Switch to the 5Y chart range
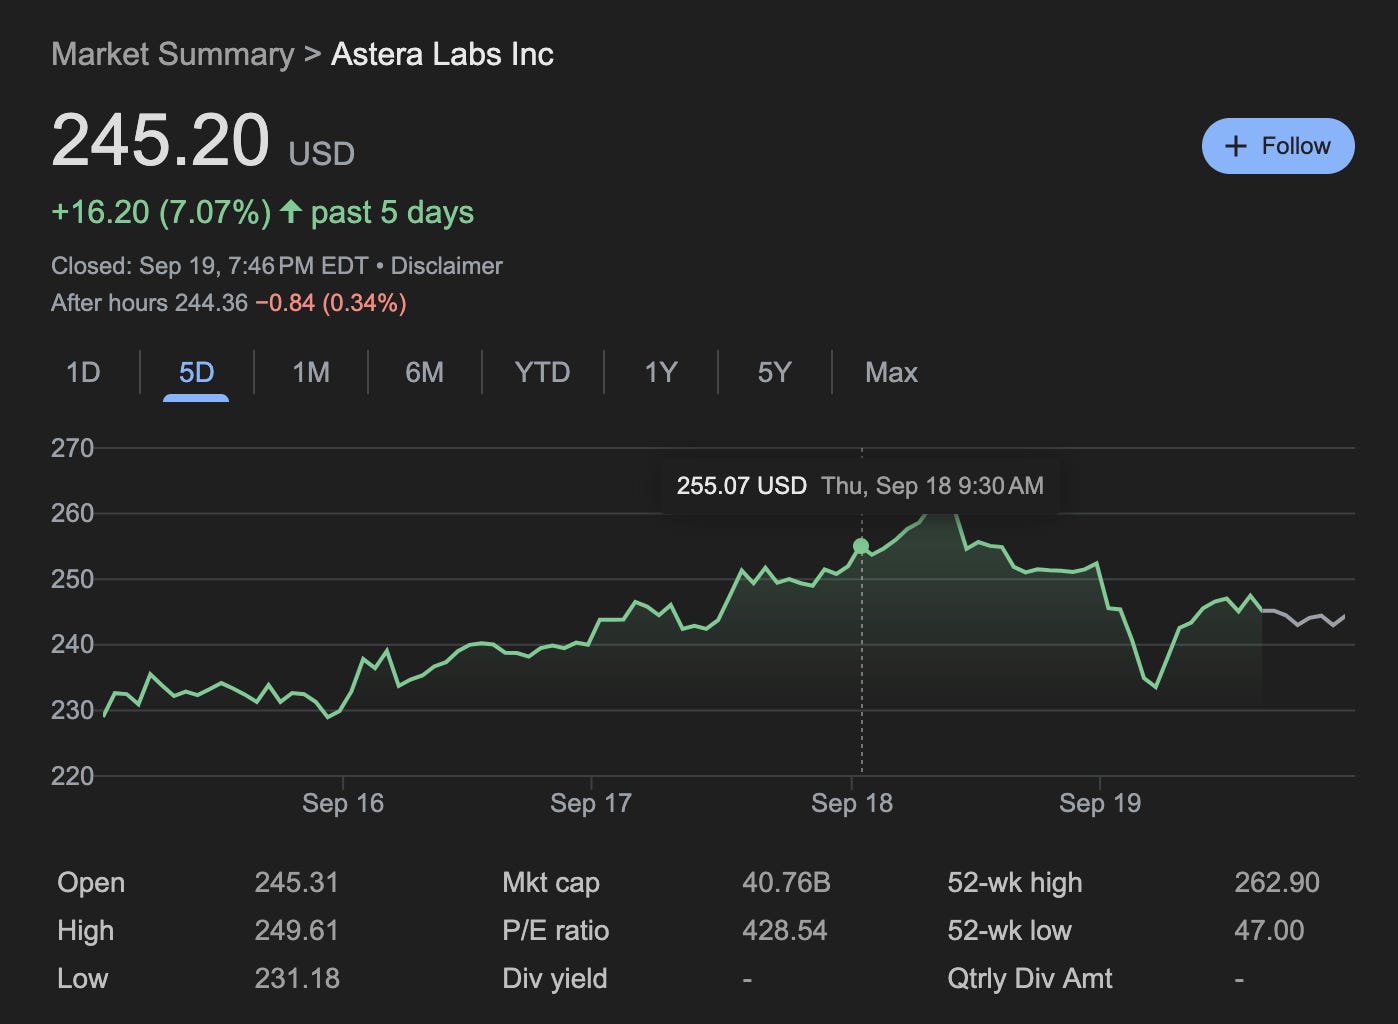This screenshot has height=1024, width=1398. 774,372
